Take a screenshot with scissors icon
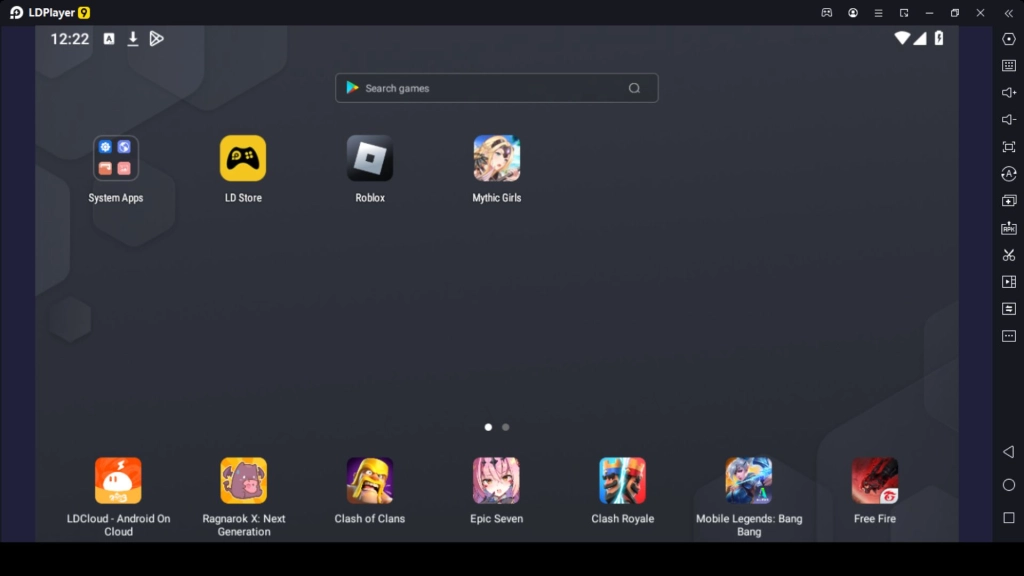The height and width of the screenshot is (576, 1024). (1008, 255)
